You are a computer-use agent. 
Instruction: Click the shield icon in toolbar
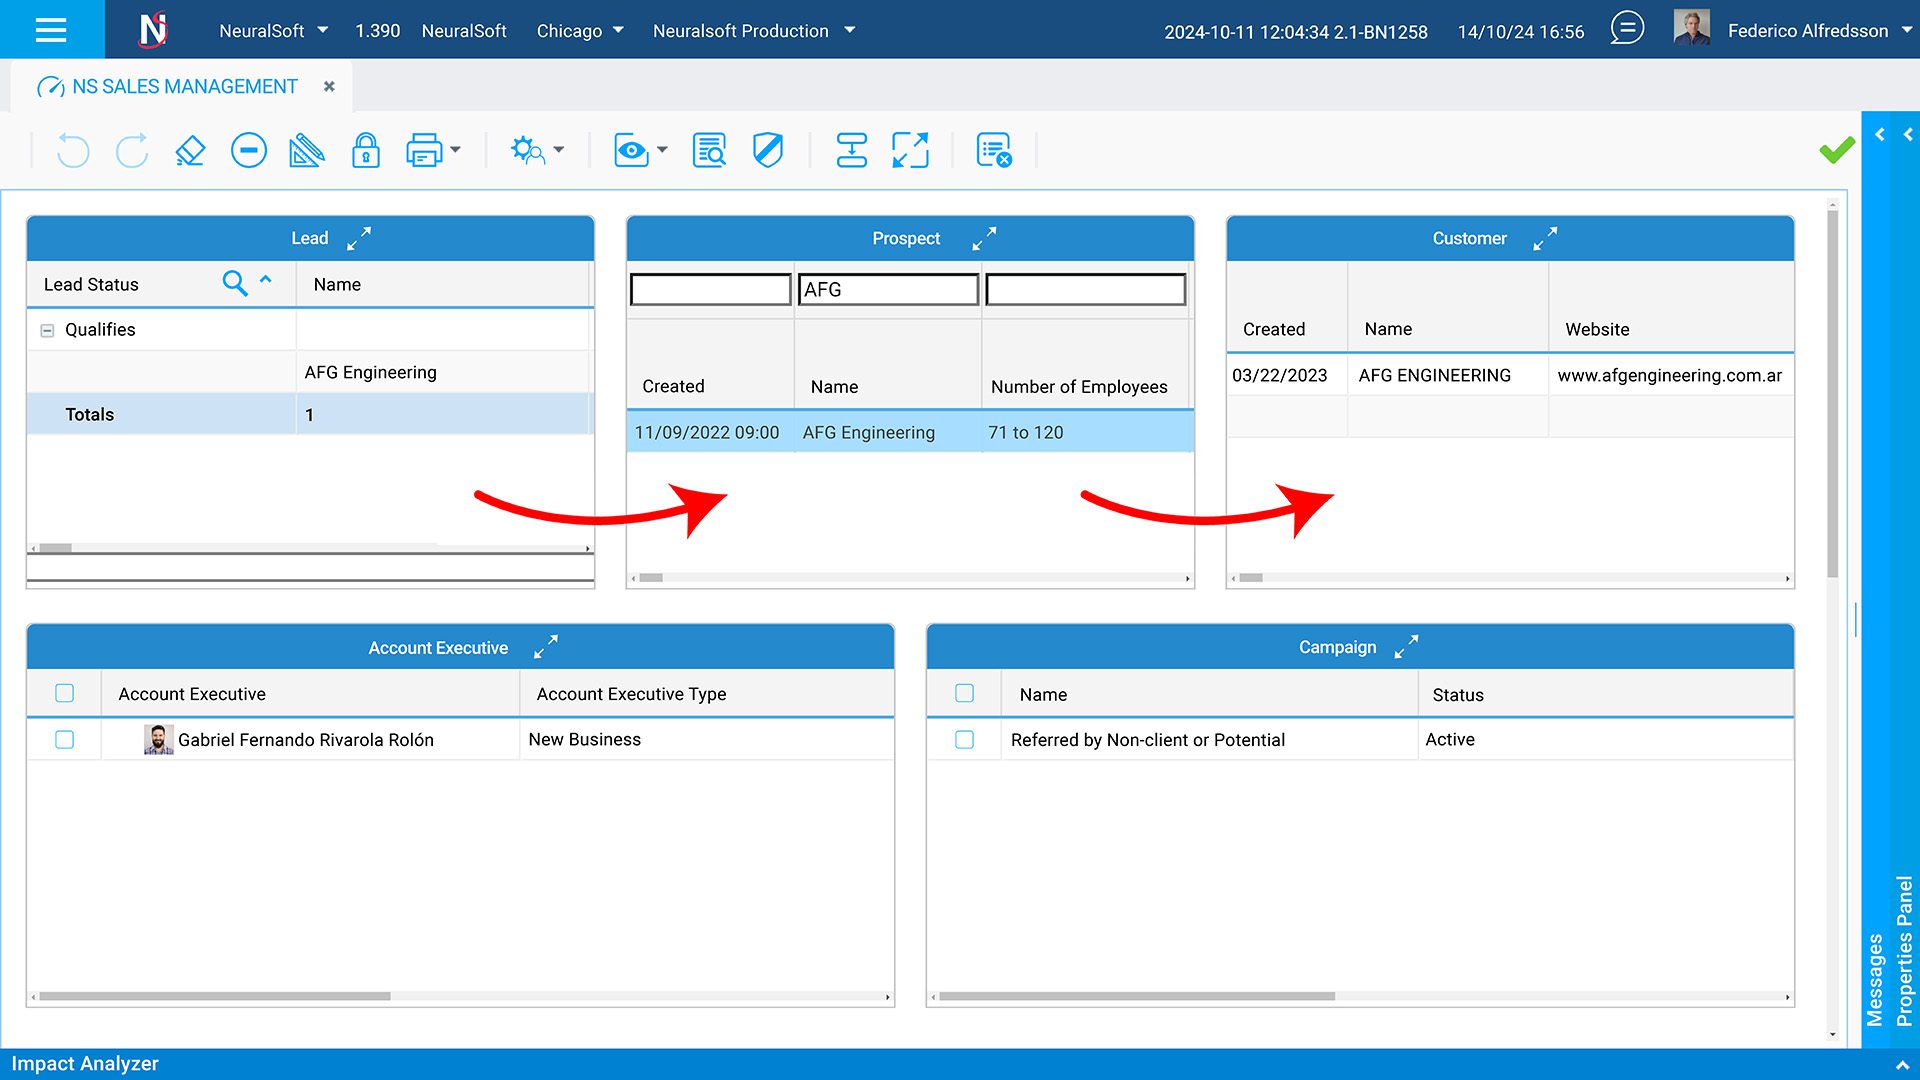click(768, 151)
